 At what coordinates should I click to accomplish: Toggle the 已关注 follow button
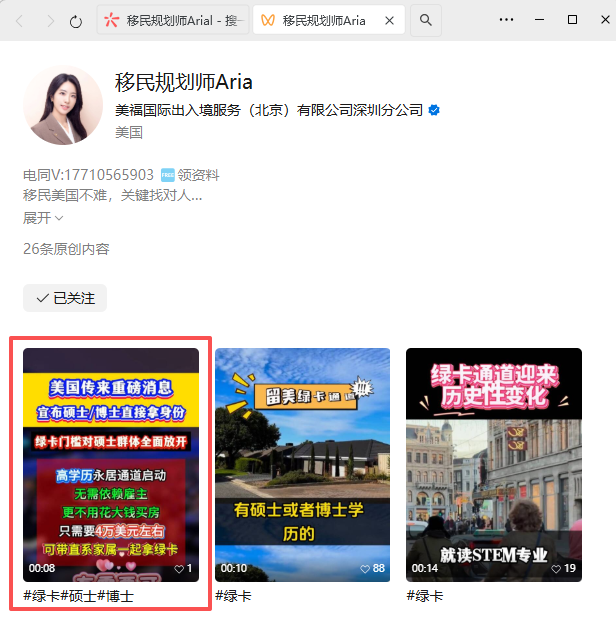point(65,298)
